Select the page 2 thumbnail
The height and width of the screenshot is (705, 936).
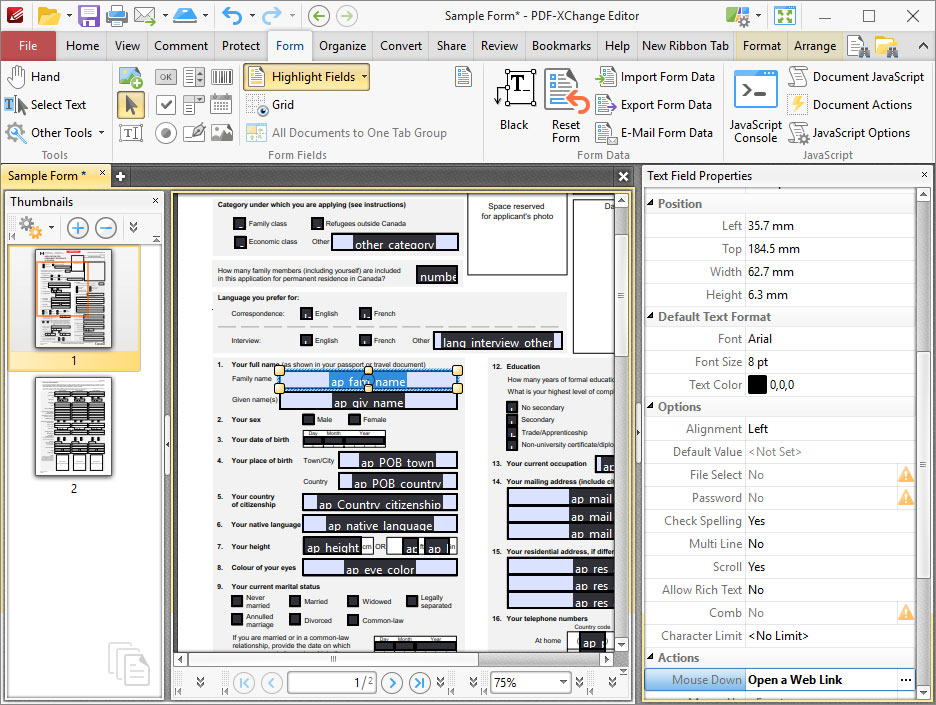click(x=73, y=426)
